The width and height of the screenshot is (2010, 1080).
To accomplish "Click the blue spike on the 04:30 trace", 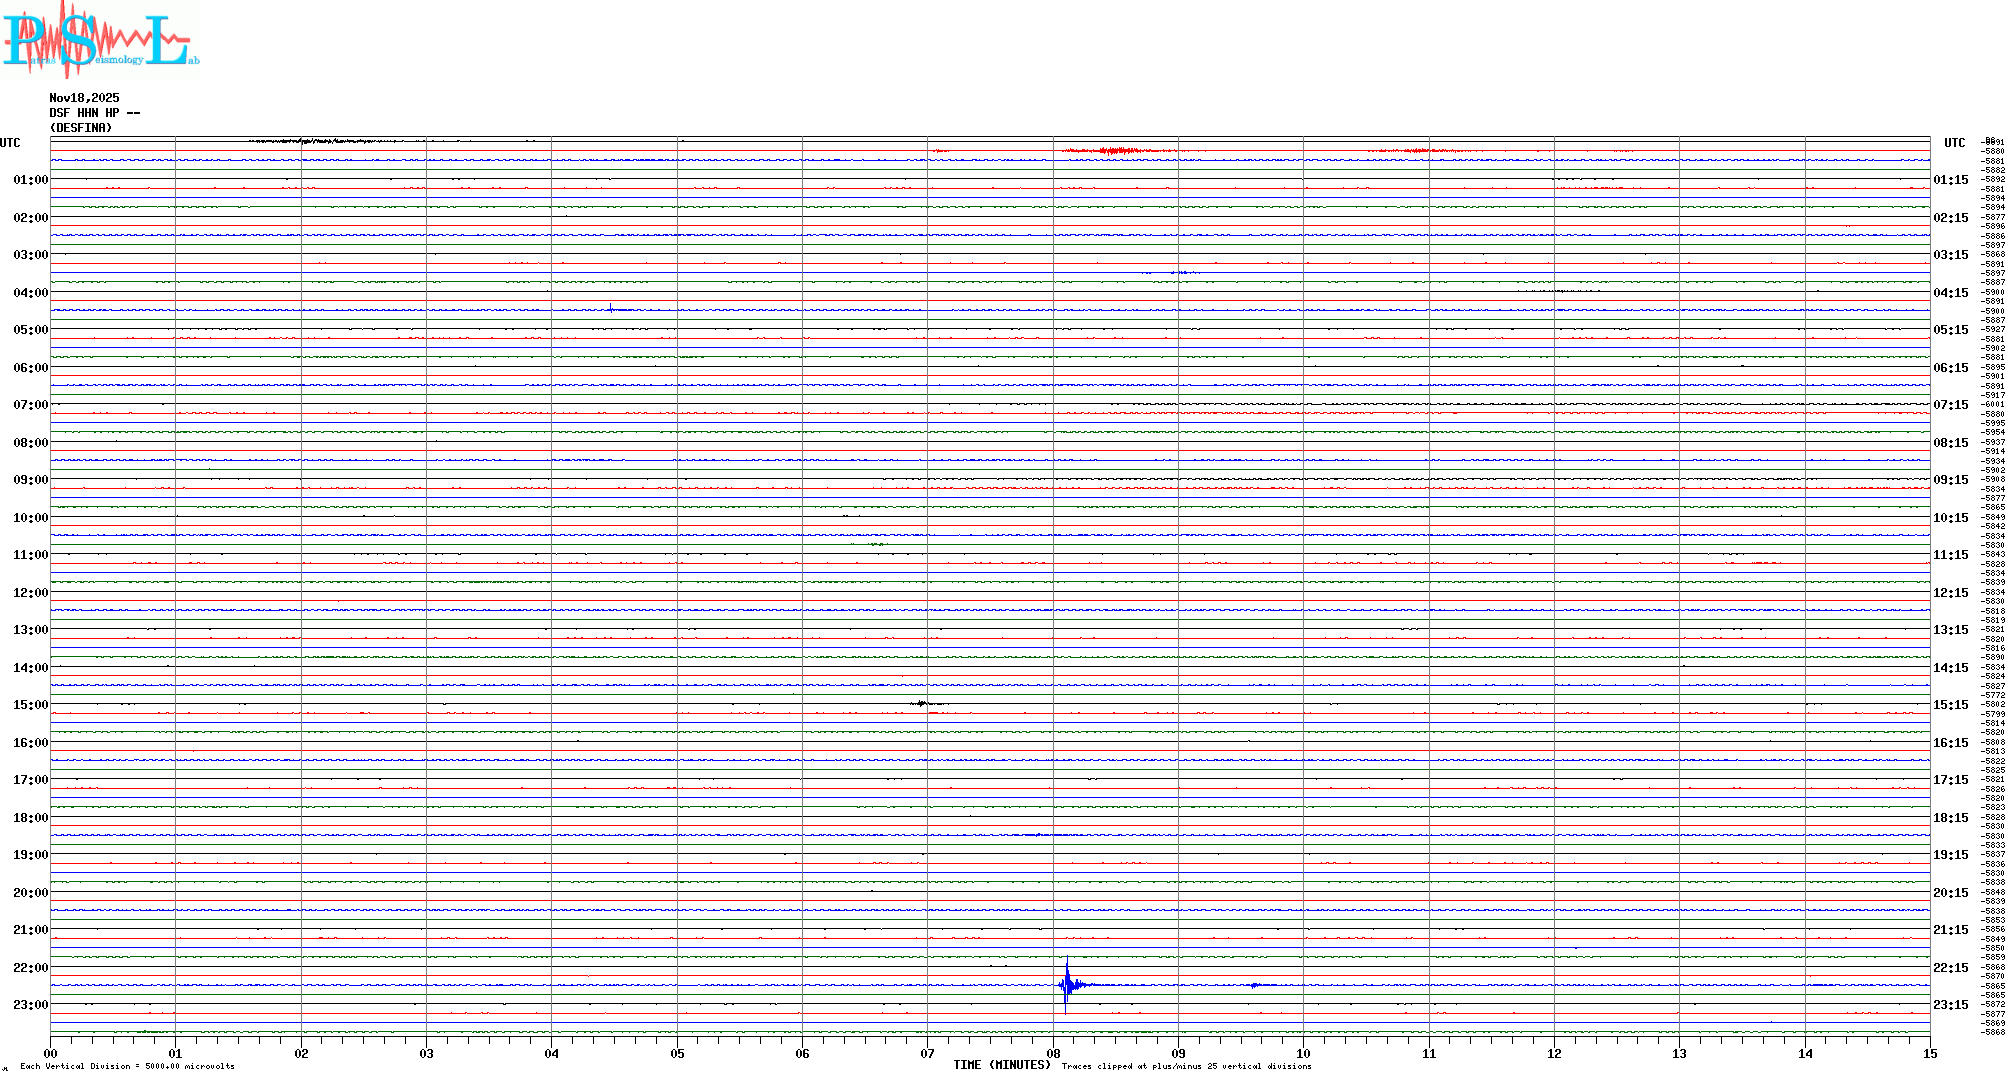I will 610,309.
